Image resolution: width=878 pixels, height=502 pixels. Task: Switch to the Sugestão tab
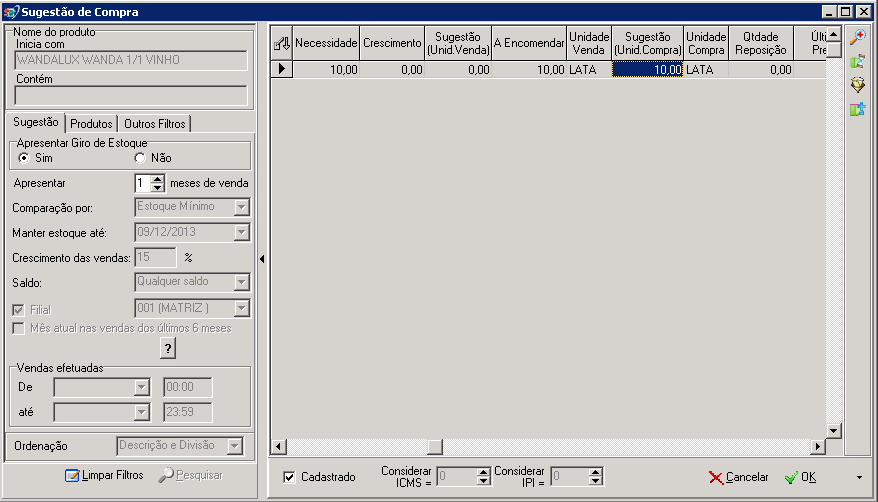tap(36, 122)
